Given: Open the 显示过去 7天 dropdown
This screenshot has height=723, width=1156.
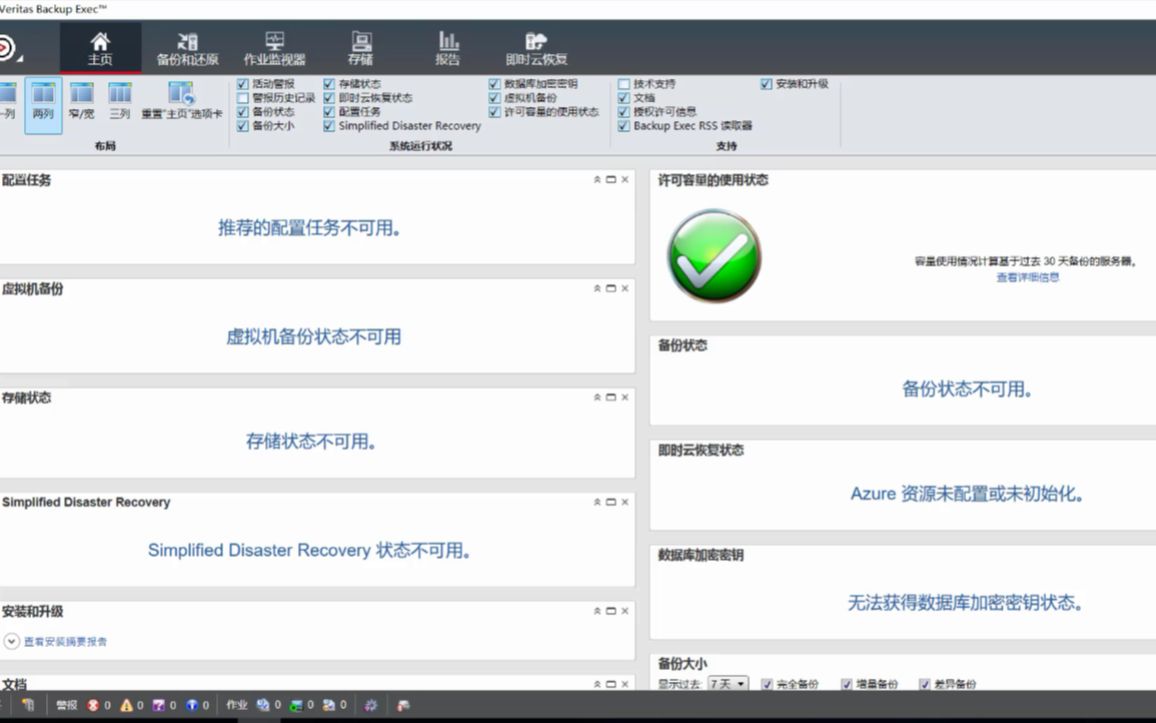Looking at the screenshot, I should click(728, 685).
